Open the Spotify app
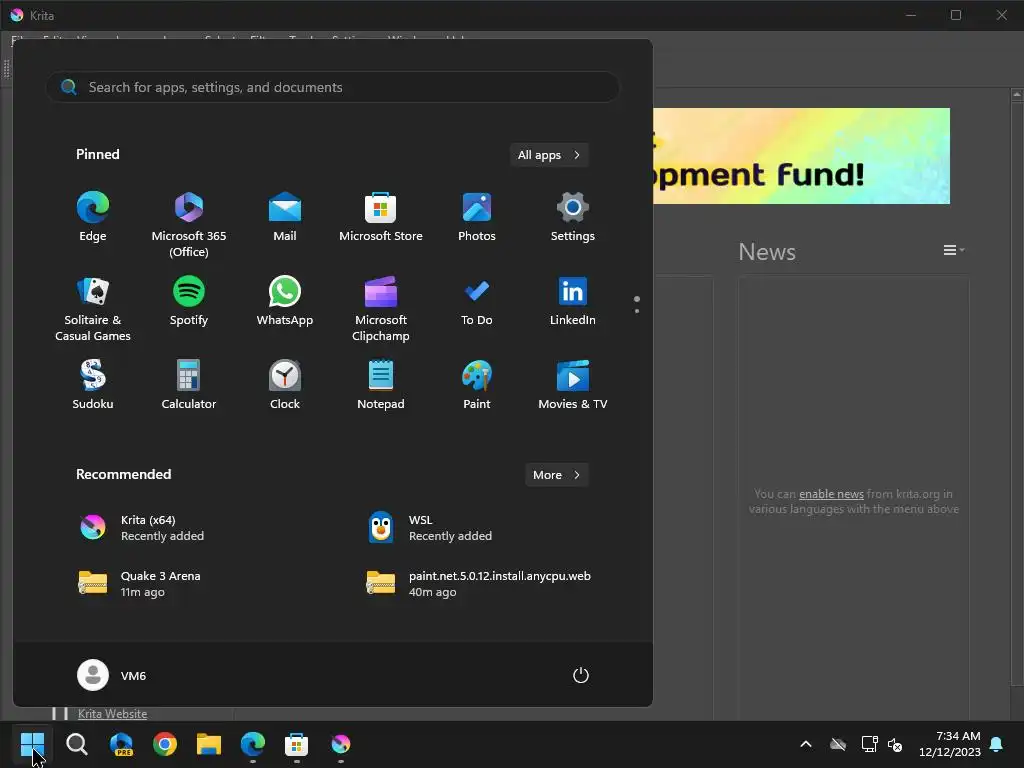The image size is (1024, 768). [189, 301]
